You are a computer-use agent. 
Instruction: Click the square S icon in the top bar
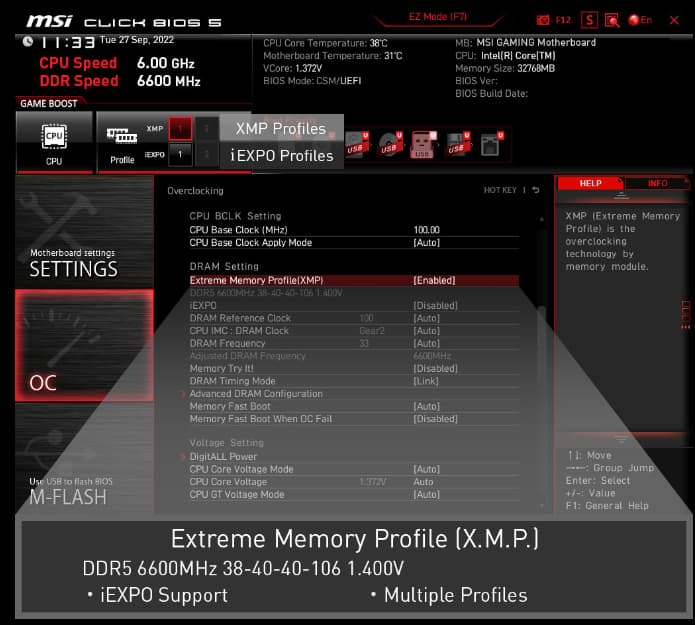[x=590, y=20]
